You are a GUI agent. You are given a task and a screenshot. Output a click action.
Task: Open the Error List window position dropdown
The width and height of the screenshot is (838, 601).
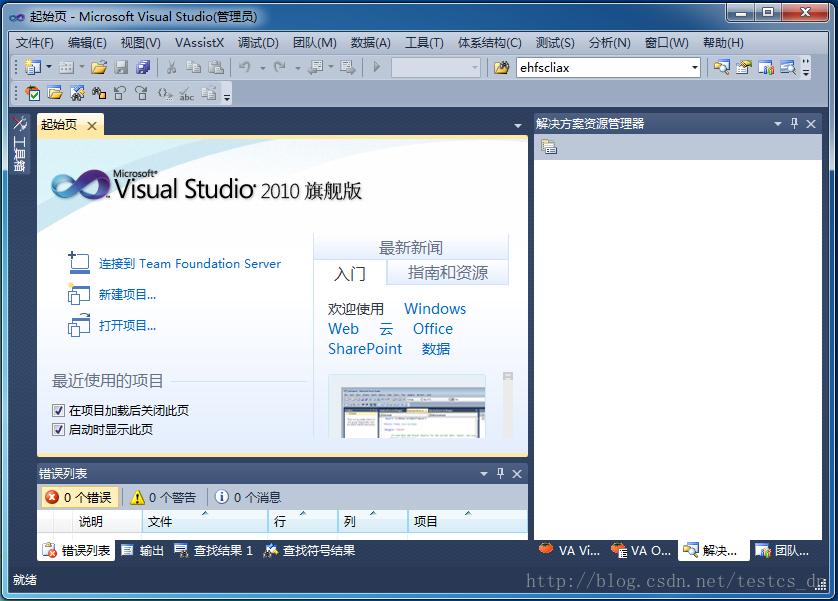484,474
